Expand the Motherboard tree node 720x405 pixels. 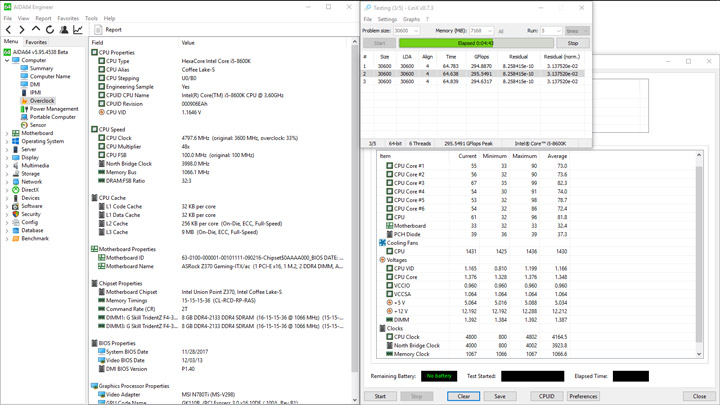(7, 133)
